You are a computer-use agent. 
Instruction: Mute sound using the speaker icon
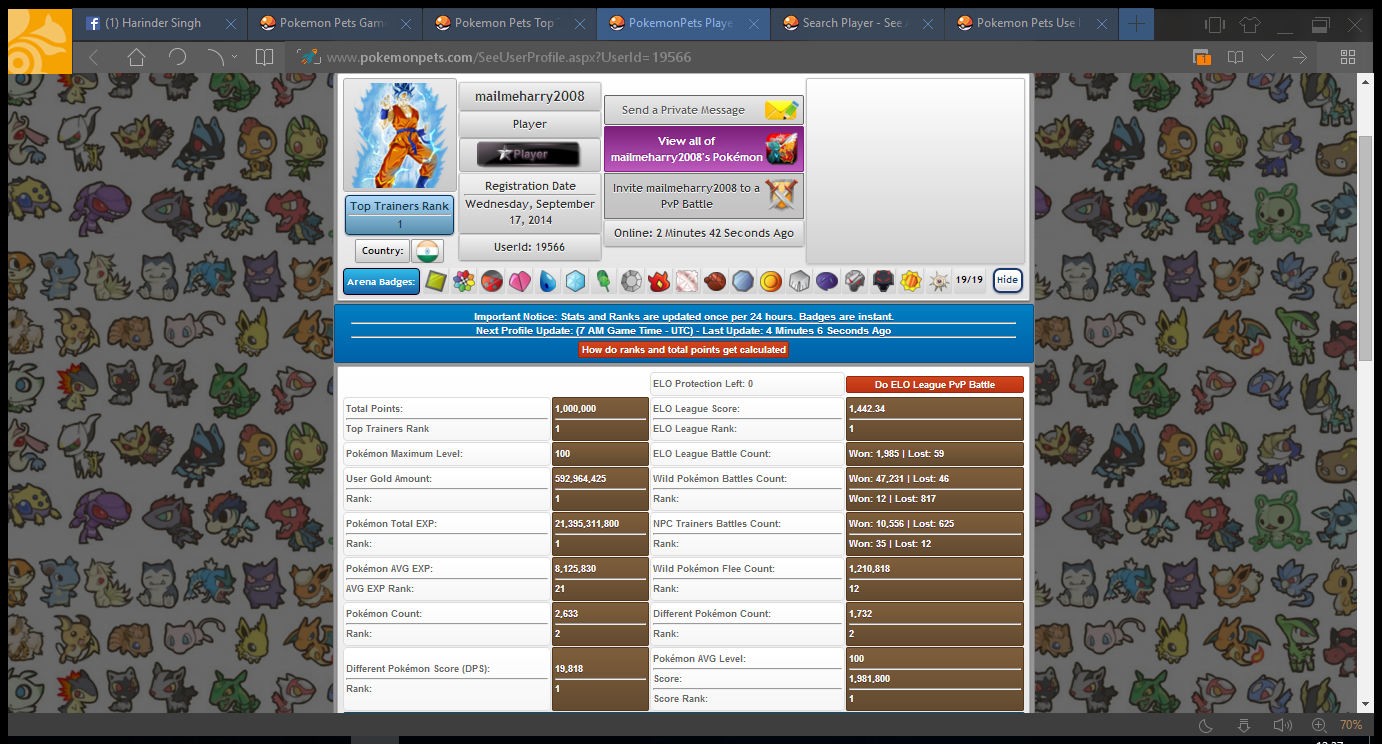click(1282, 725)
